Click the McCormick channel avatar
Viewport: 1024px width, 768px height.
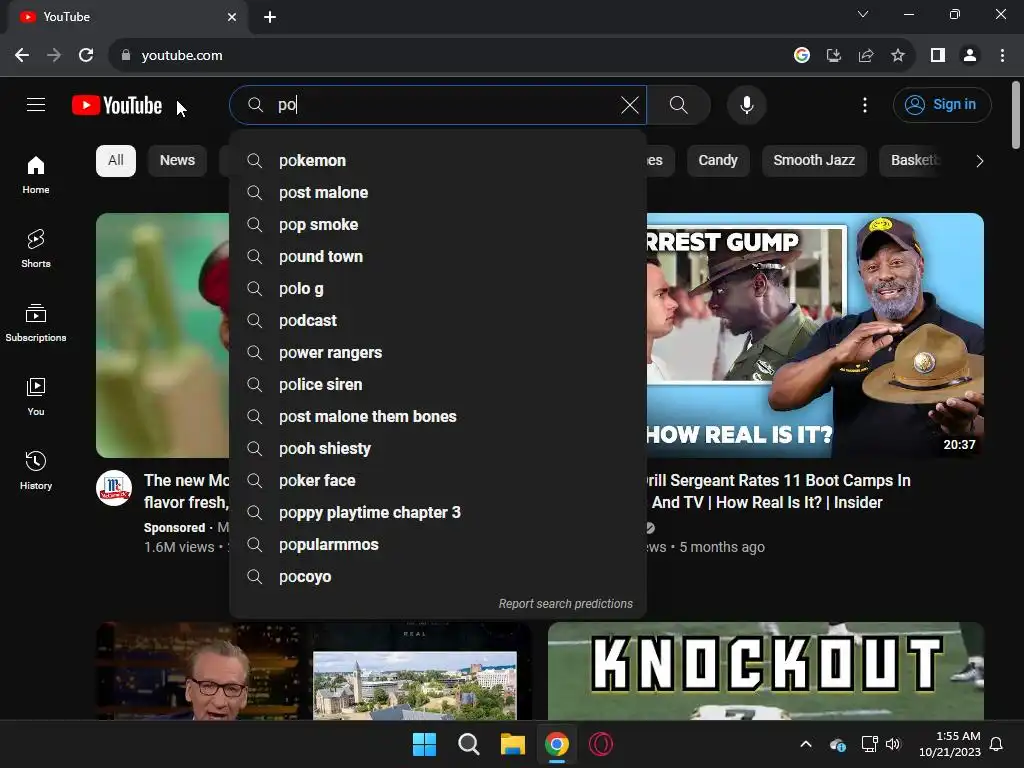(114, 488)
